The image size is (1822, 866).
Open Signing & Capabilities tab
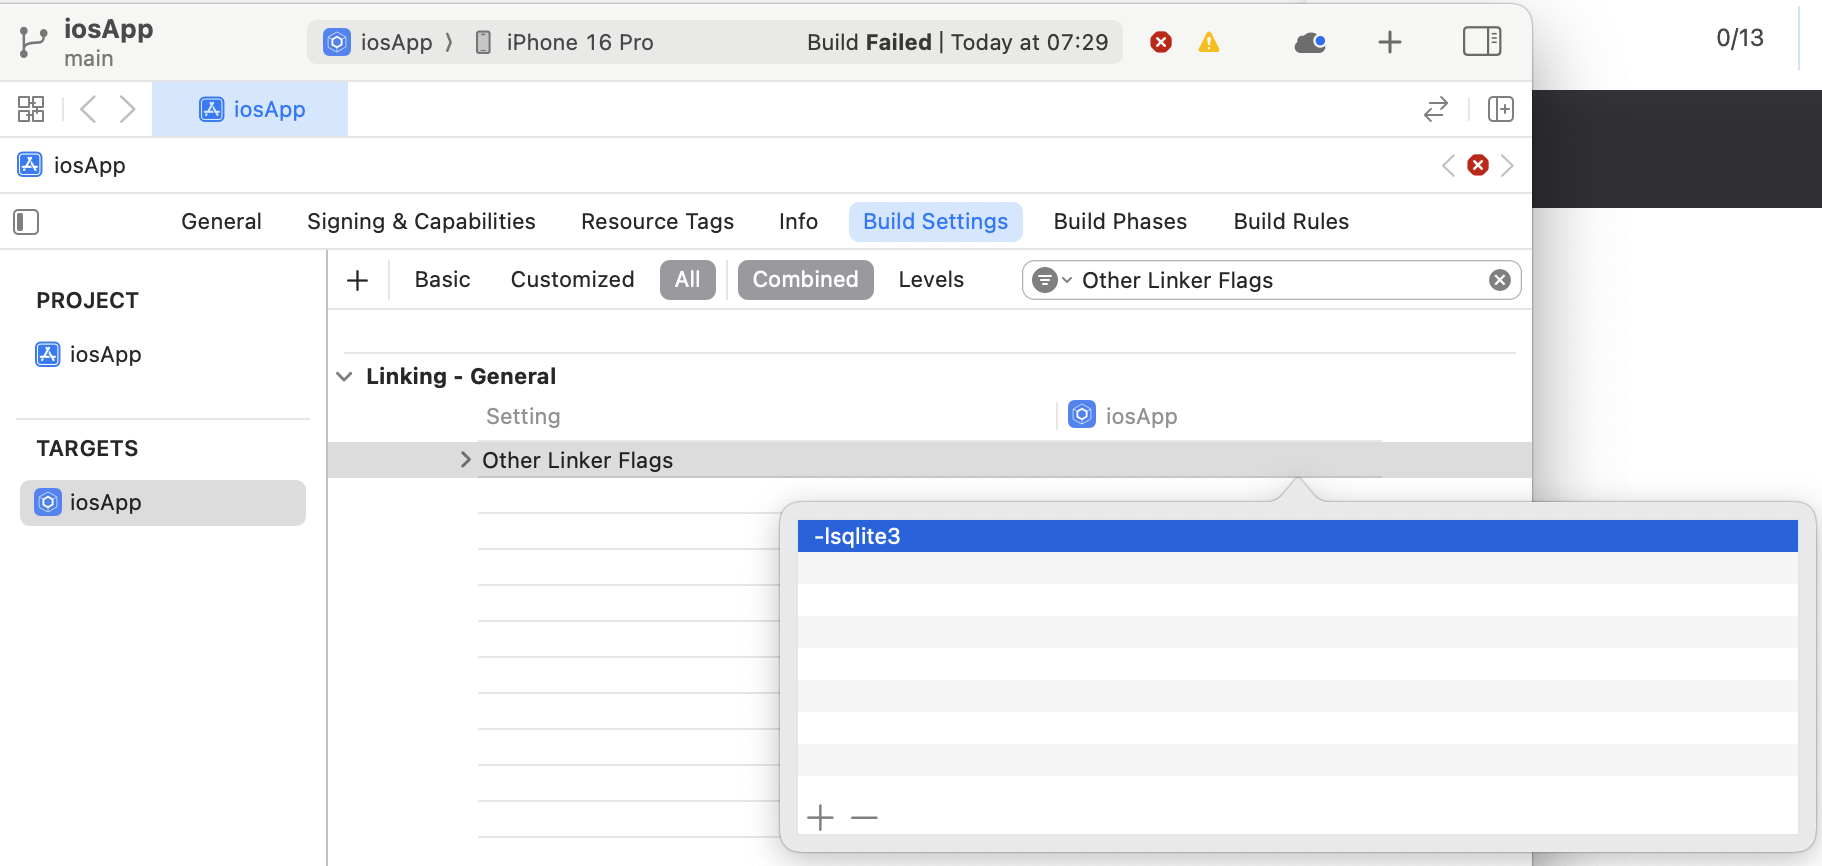[421, 222]
